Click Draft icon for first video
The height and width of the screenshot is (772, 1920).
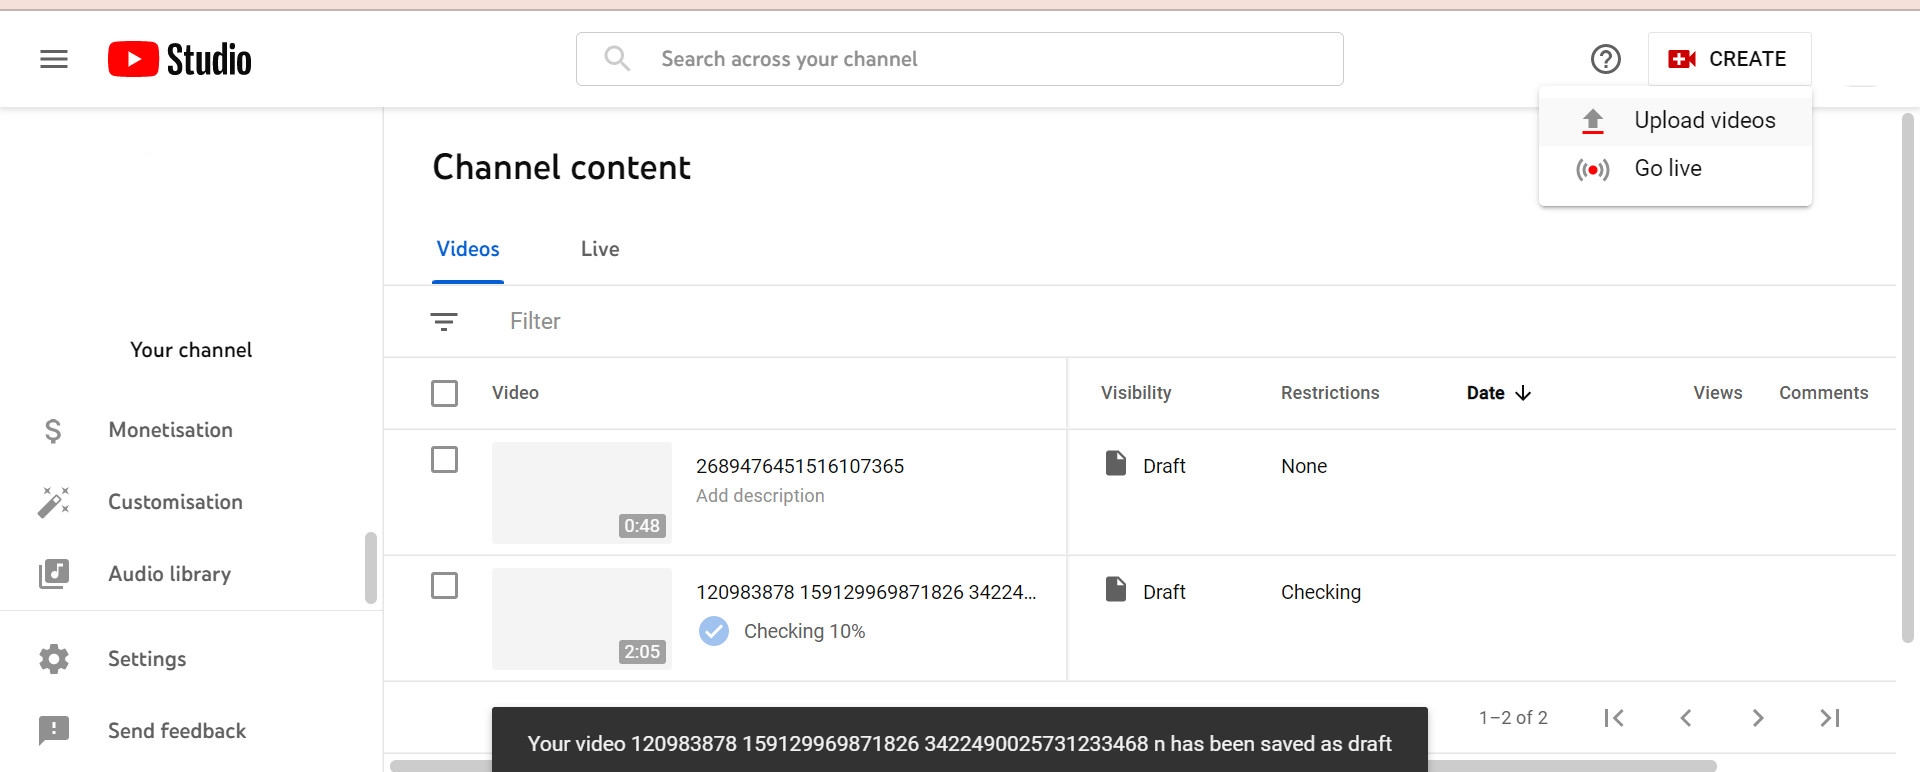[x=1116, y=463]
